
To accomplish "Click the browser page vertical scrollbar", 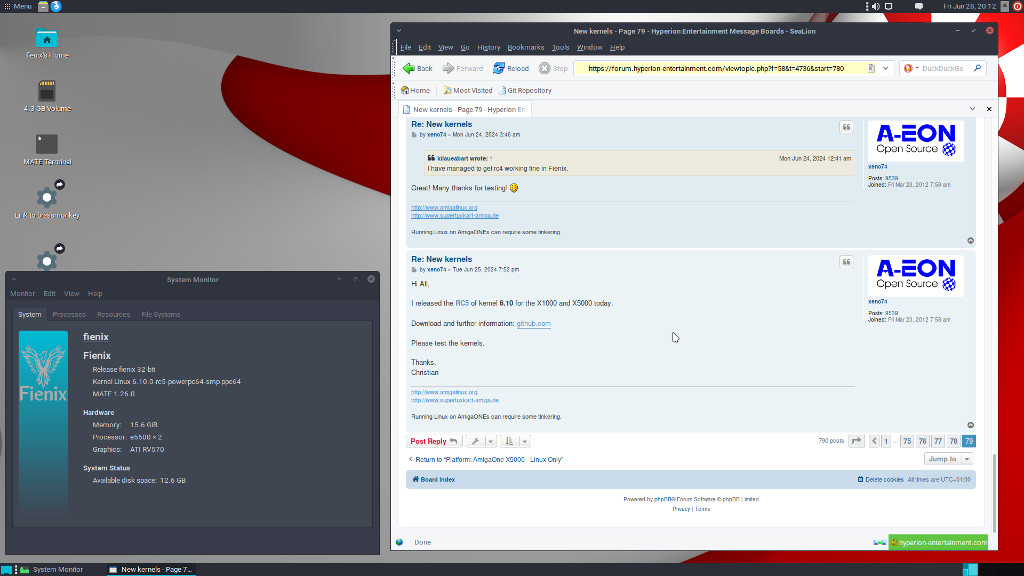I will (994, 493).
